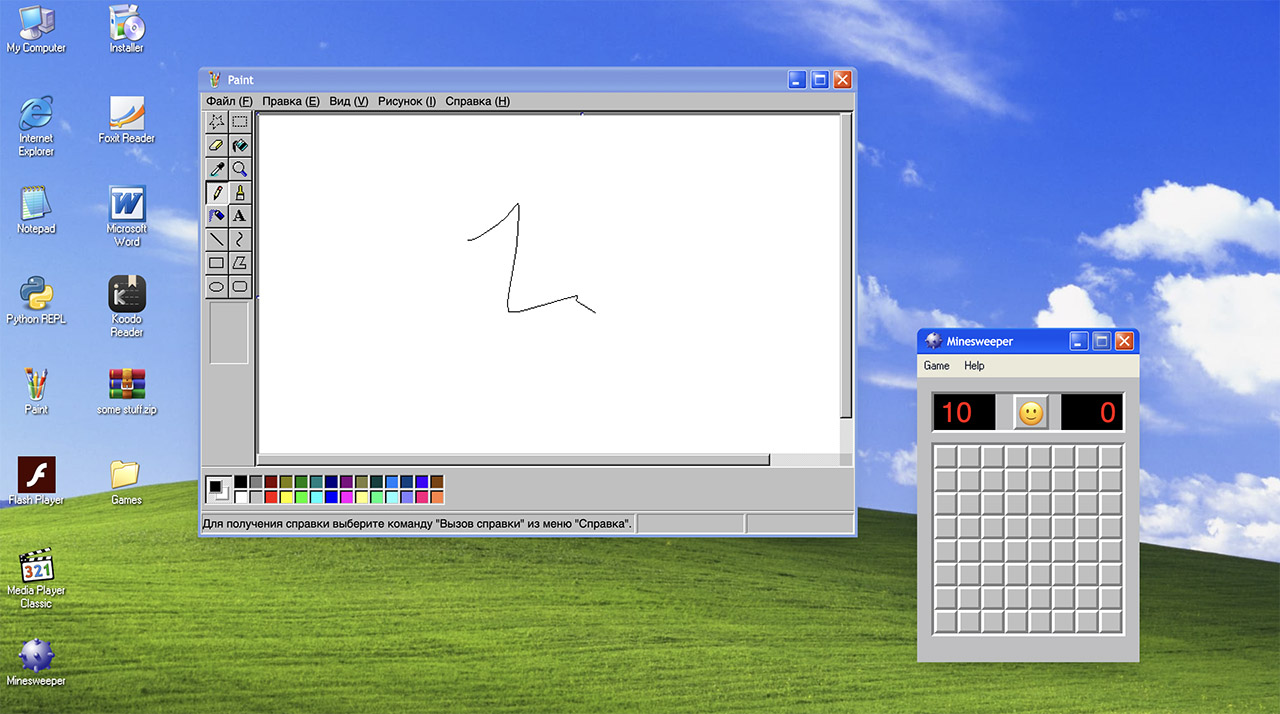The height and width of the screenshot is (714, 1280).
Task: Select the Rectangle shape tool
Action: (x=216, y=262)
